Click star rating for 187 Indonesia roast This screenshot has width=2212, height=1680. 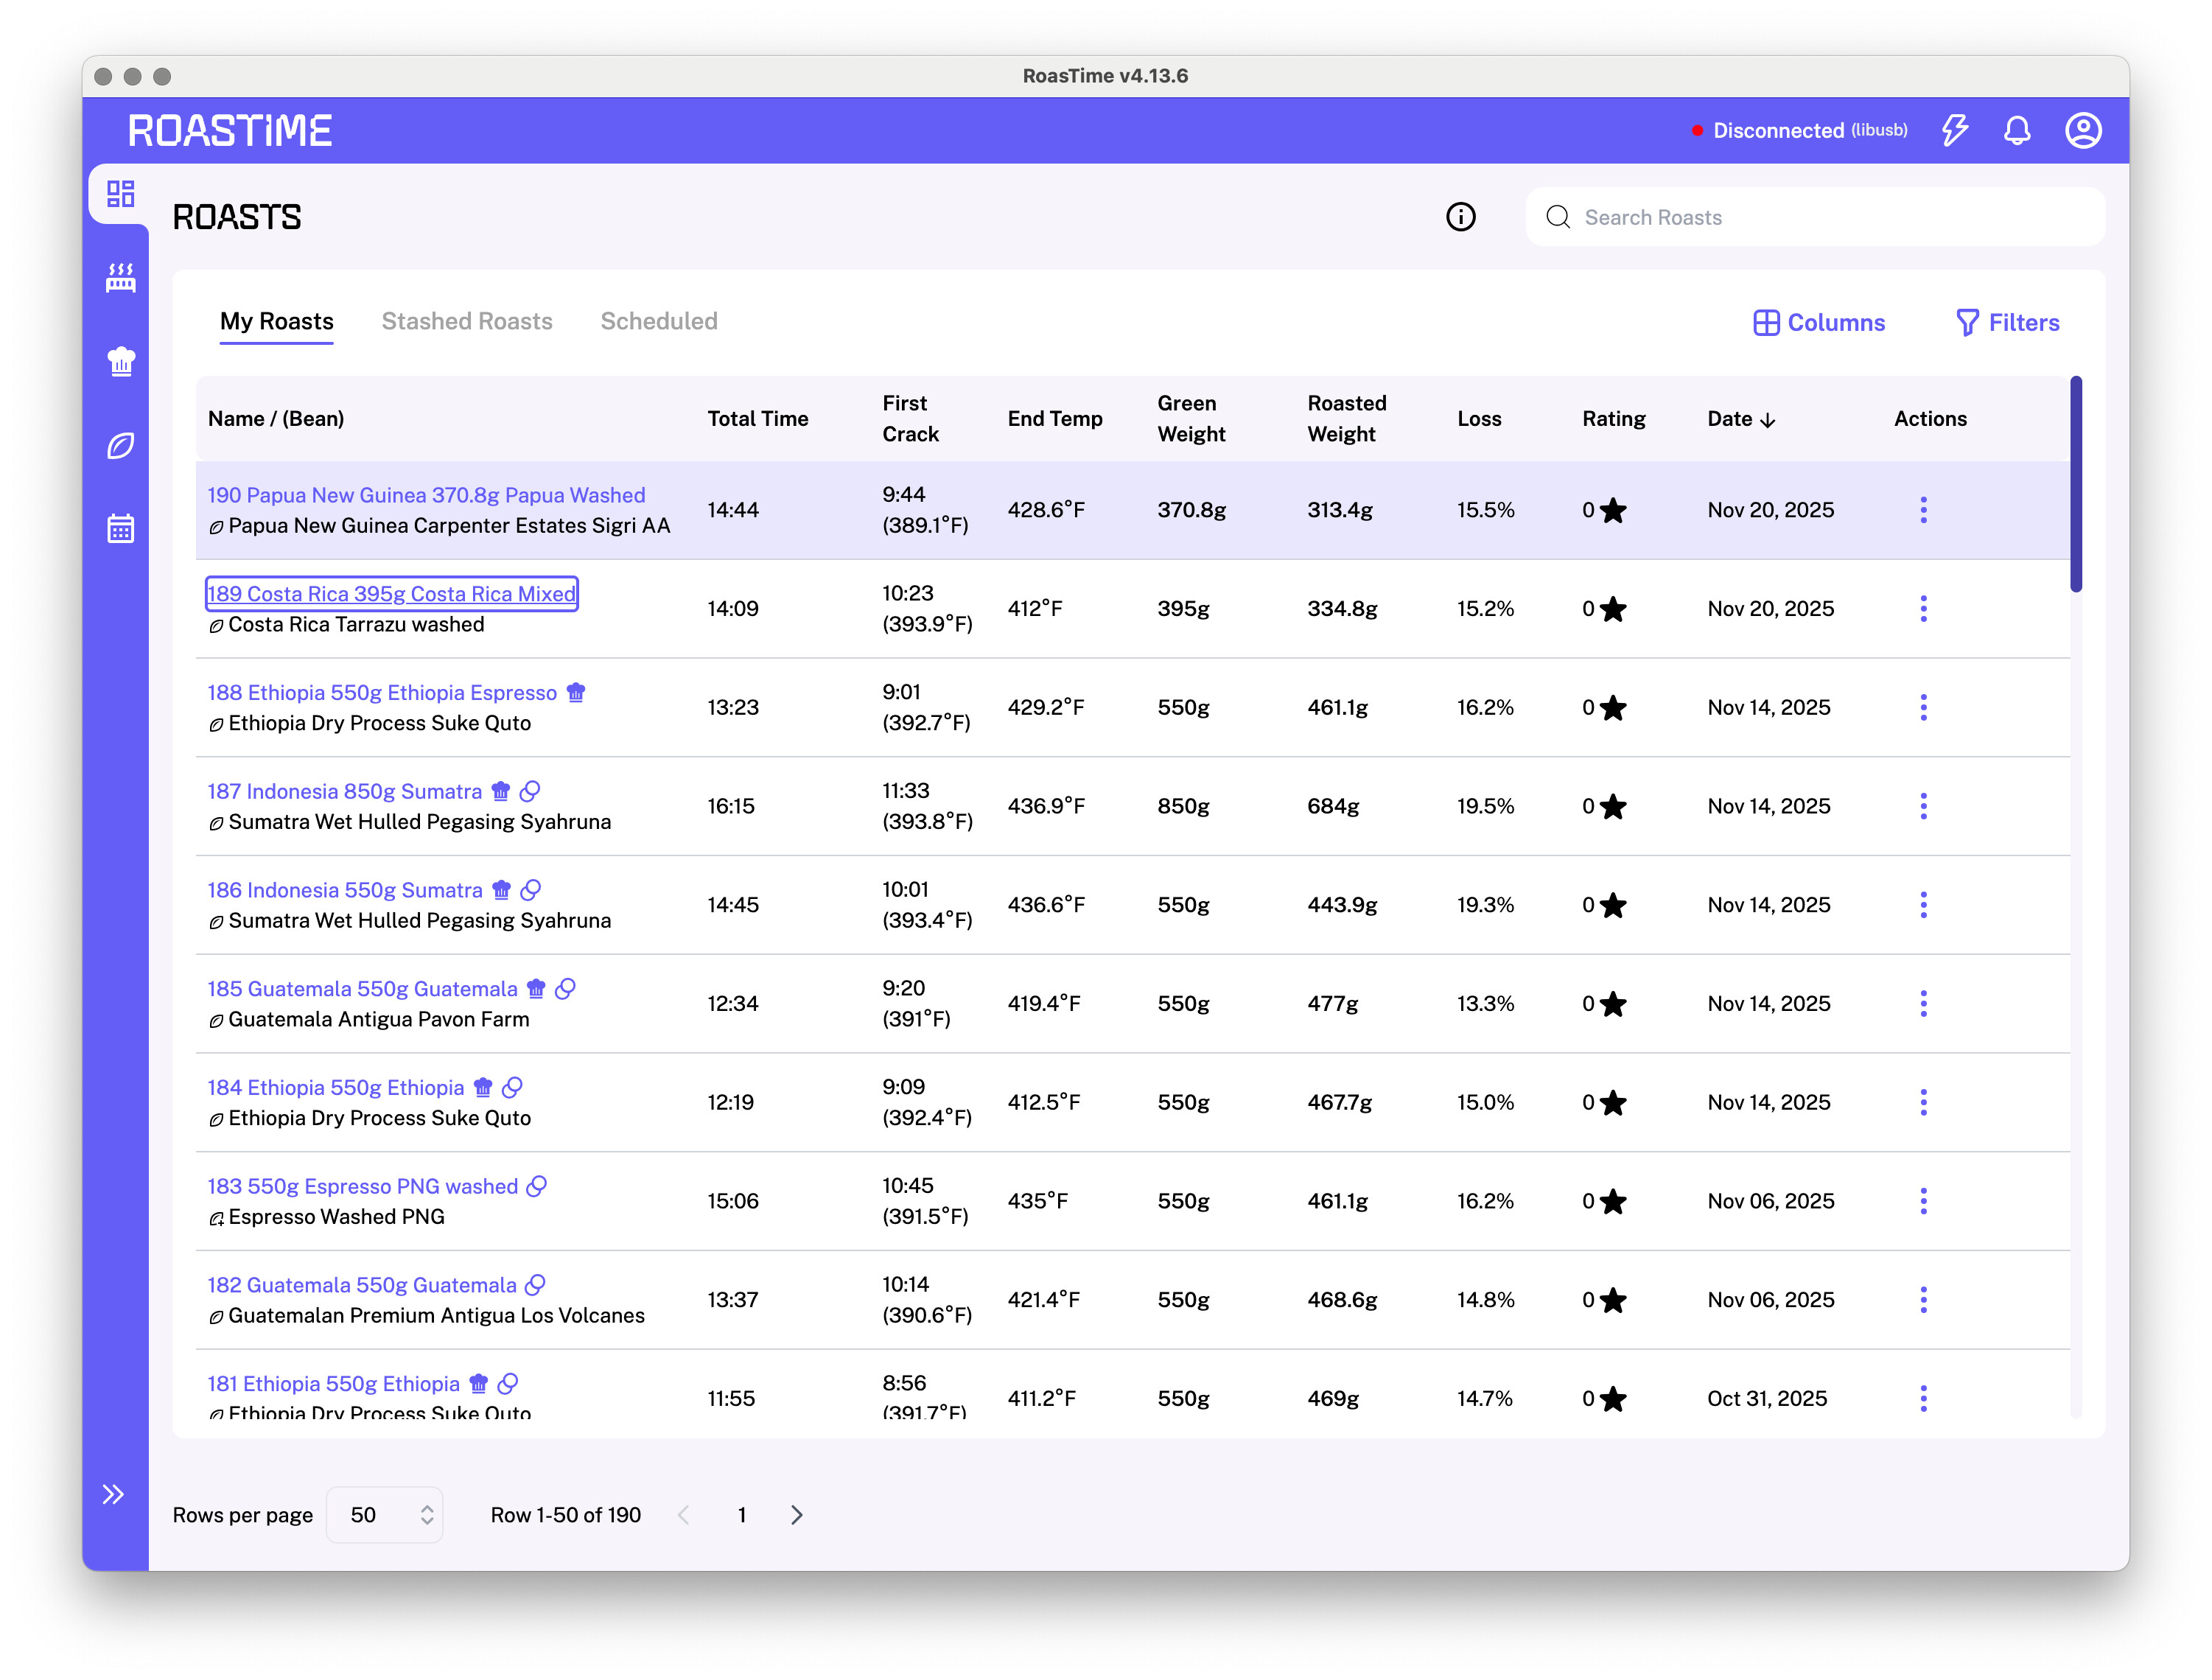tap(1612, 806)
